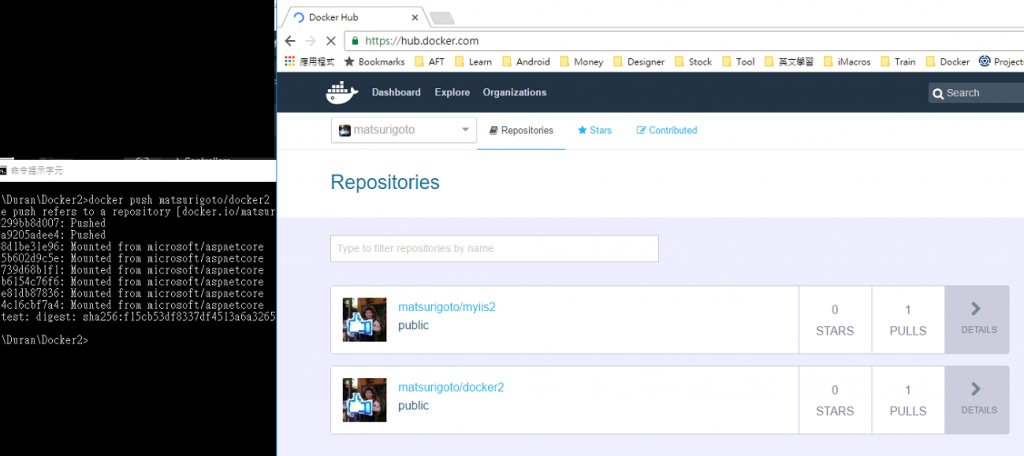The width and height of the screenshot is (1024, 456).
Task: Open the matsurigoto account dropdown
Action: pyautogui.click(x=404, y=130)
